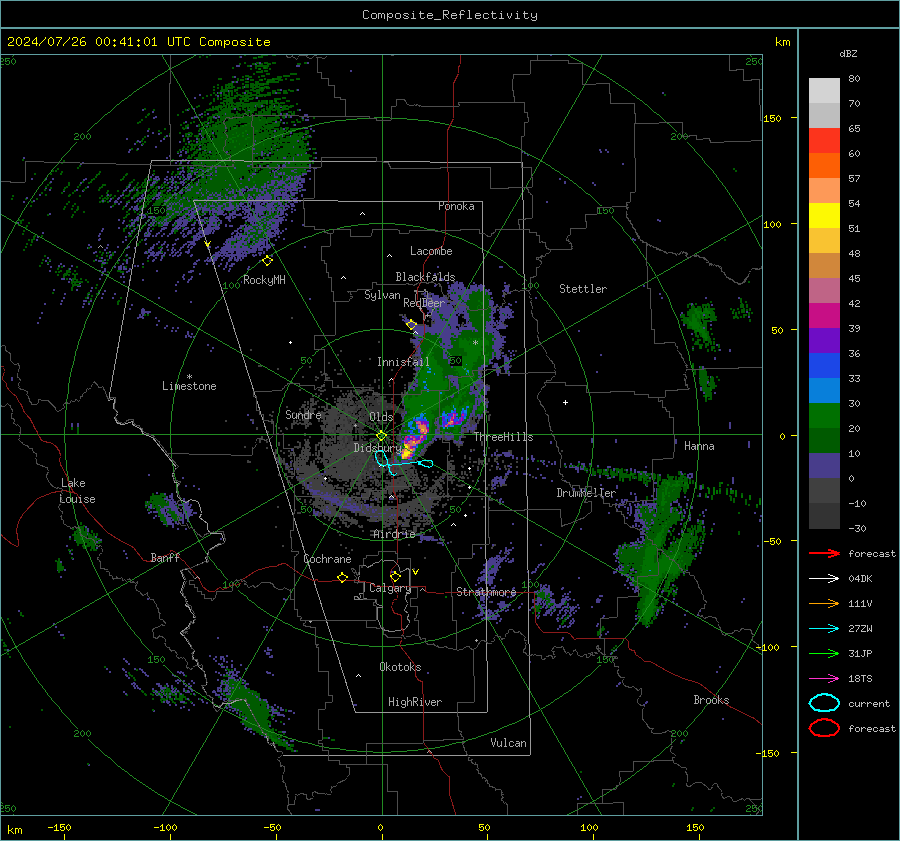Click yellow diamond marker above Calgary label
900x841 pixels.
point(395,576)
